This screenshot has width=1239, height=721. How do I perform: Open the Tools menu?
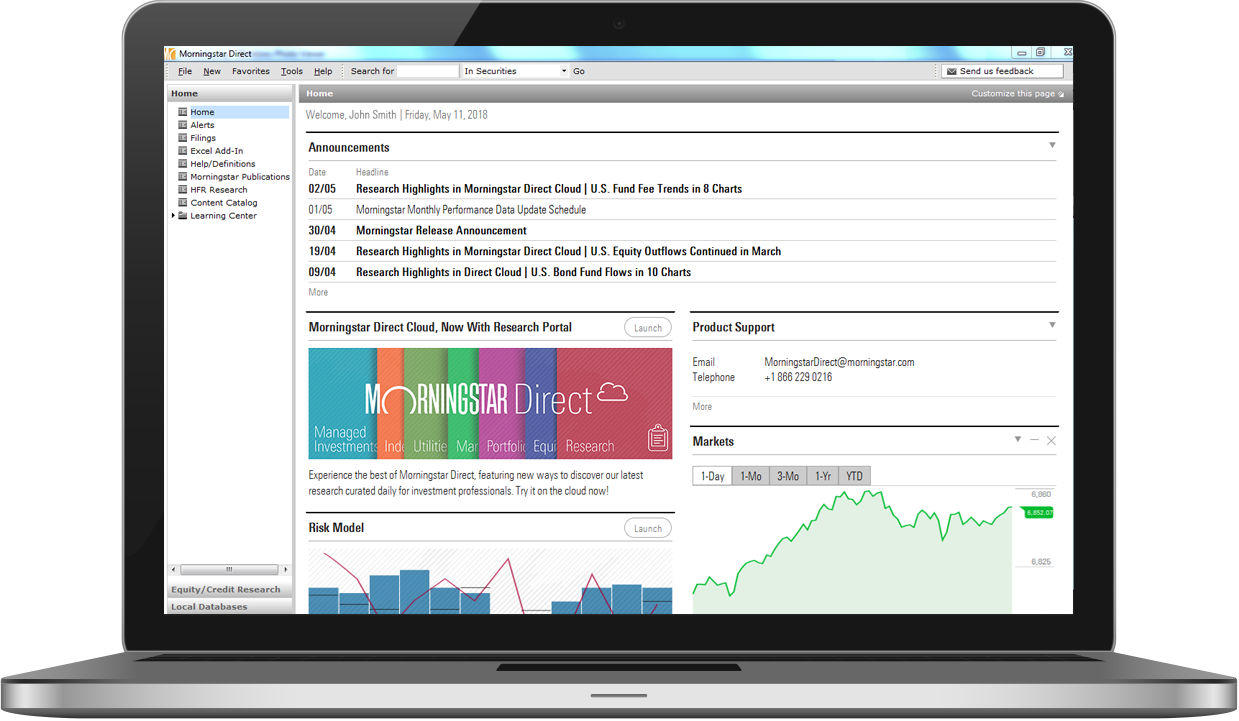pyautogui.click(x=291, y=72)
